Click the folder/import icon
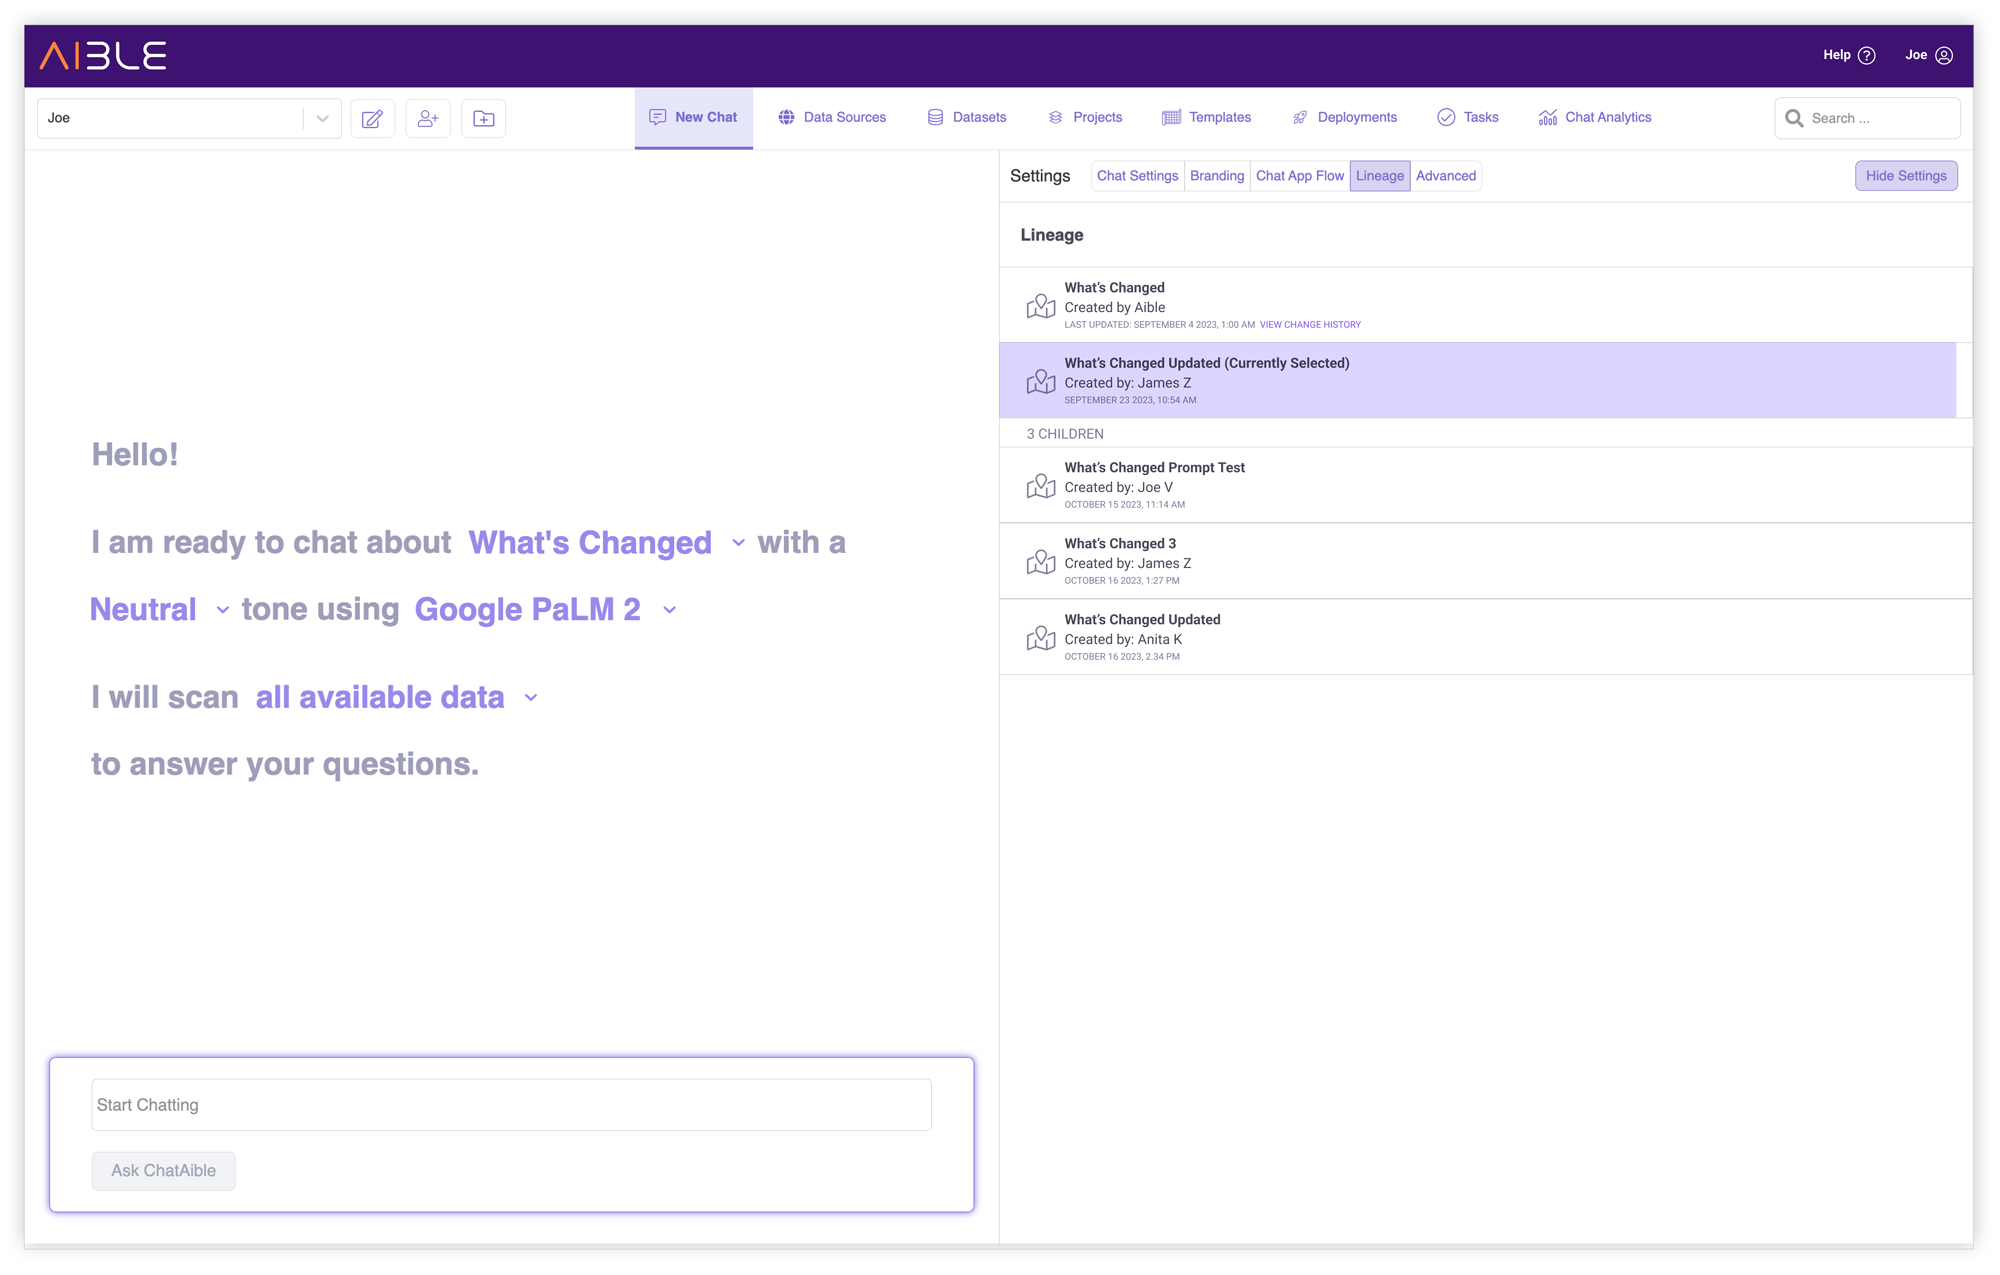The image size is (2000, 1275). pos(484,118)
